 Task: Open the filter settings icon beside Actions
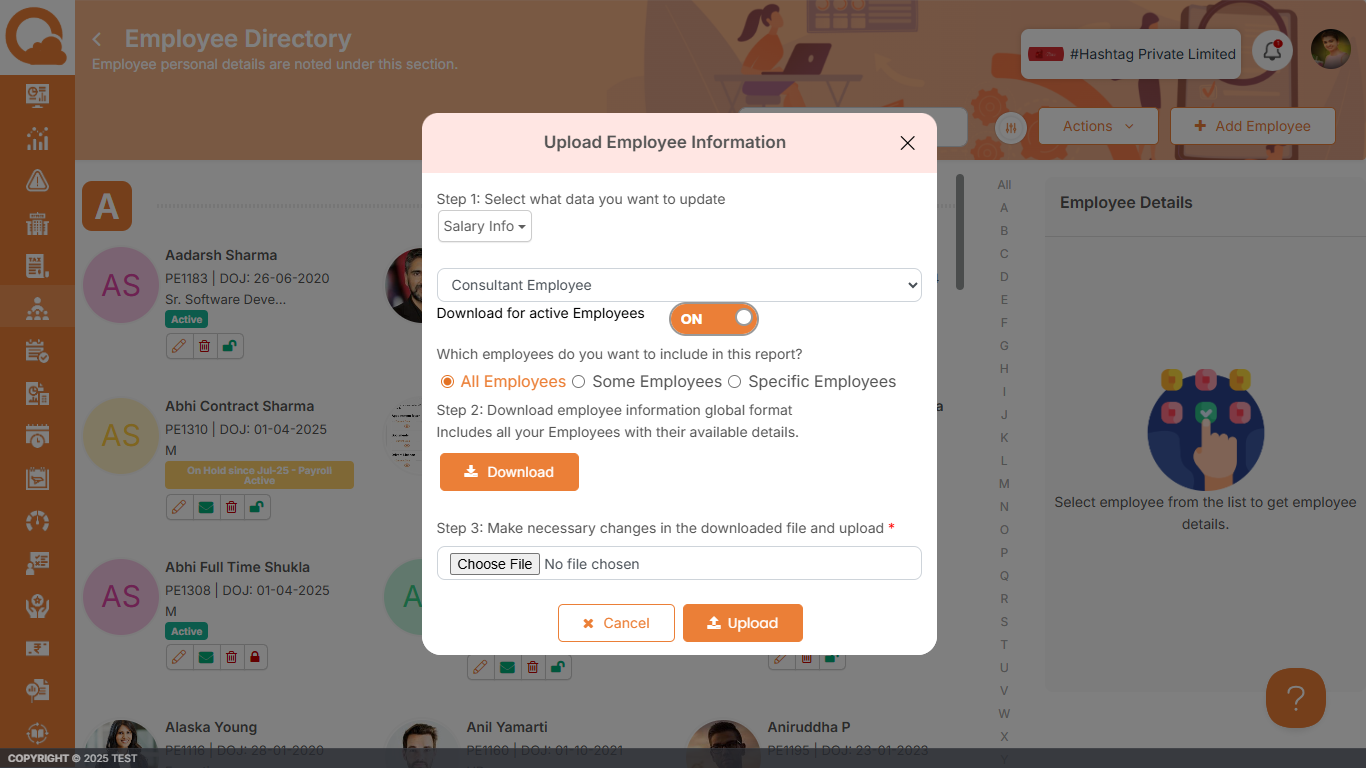pos(1011,128)
